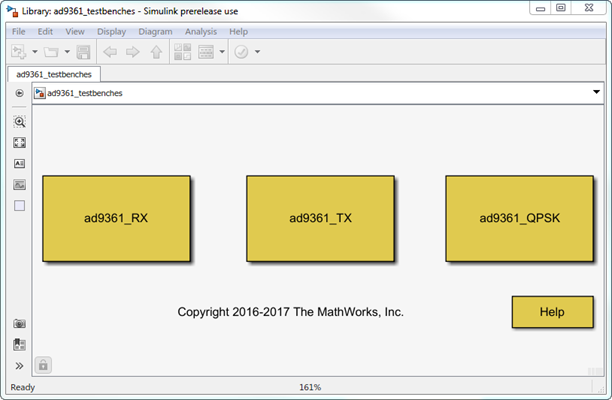The height and width of the screenshot is (400, 612).
Task: Click the yellow Help block
Action: [553, 312]
